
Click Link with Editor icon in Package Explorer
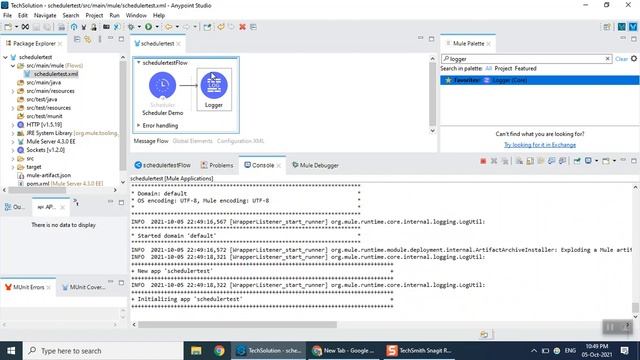[88, 39]
